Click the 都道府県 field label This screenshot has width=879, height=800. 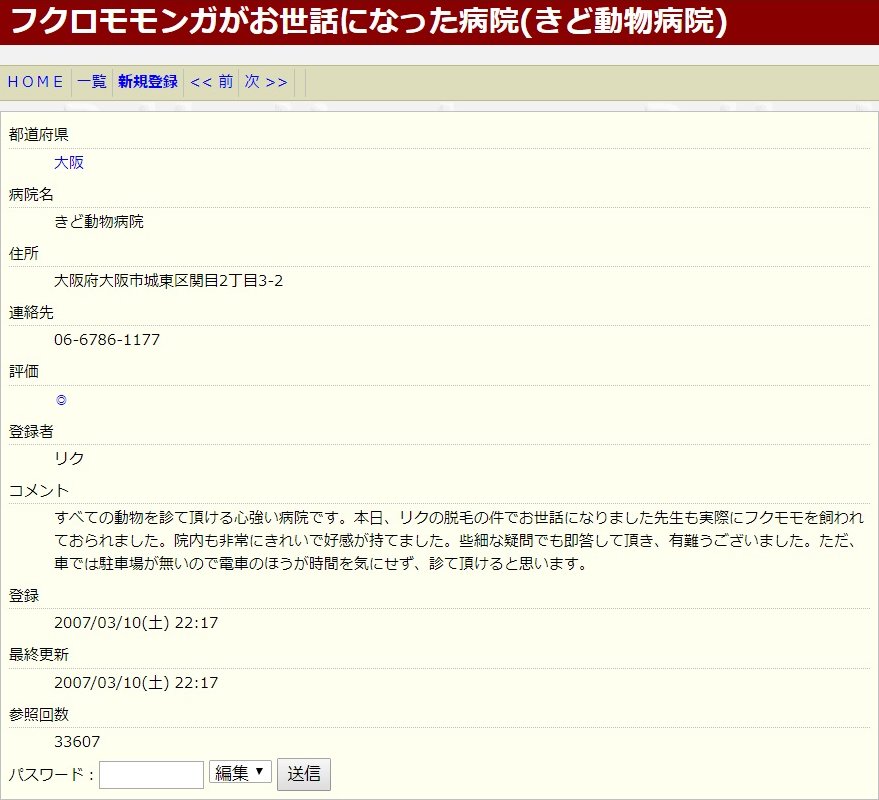pos(39,135)
